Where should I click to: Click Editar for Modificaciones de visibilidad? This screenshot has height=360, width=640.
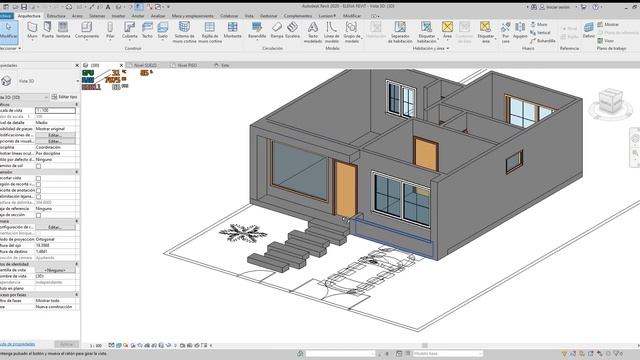[x=55, y=135]
